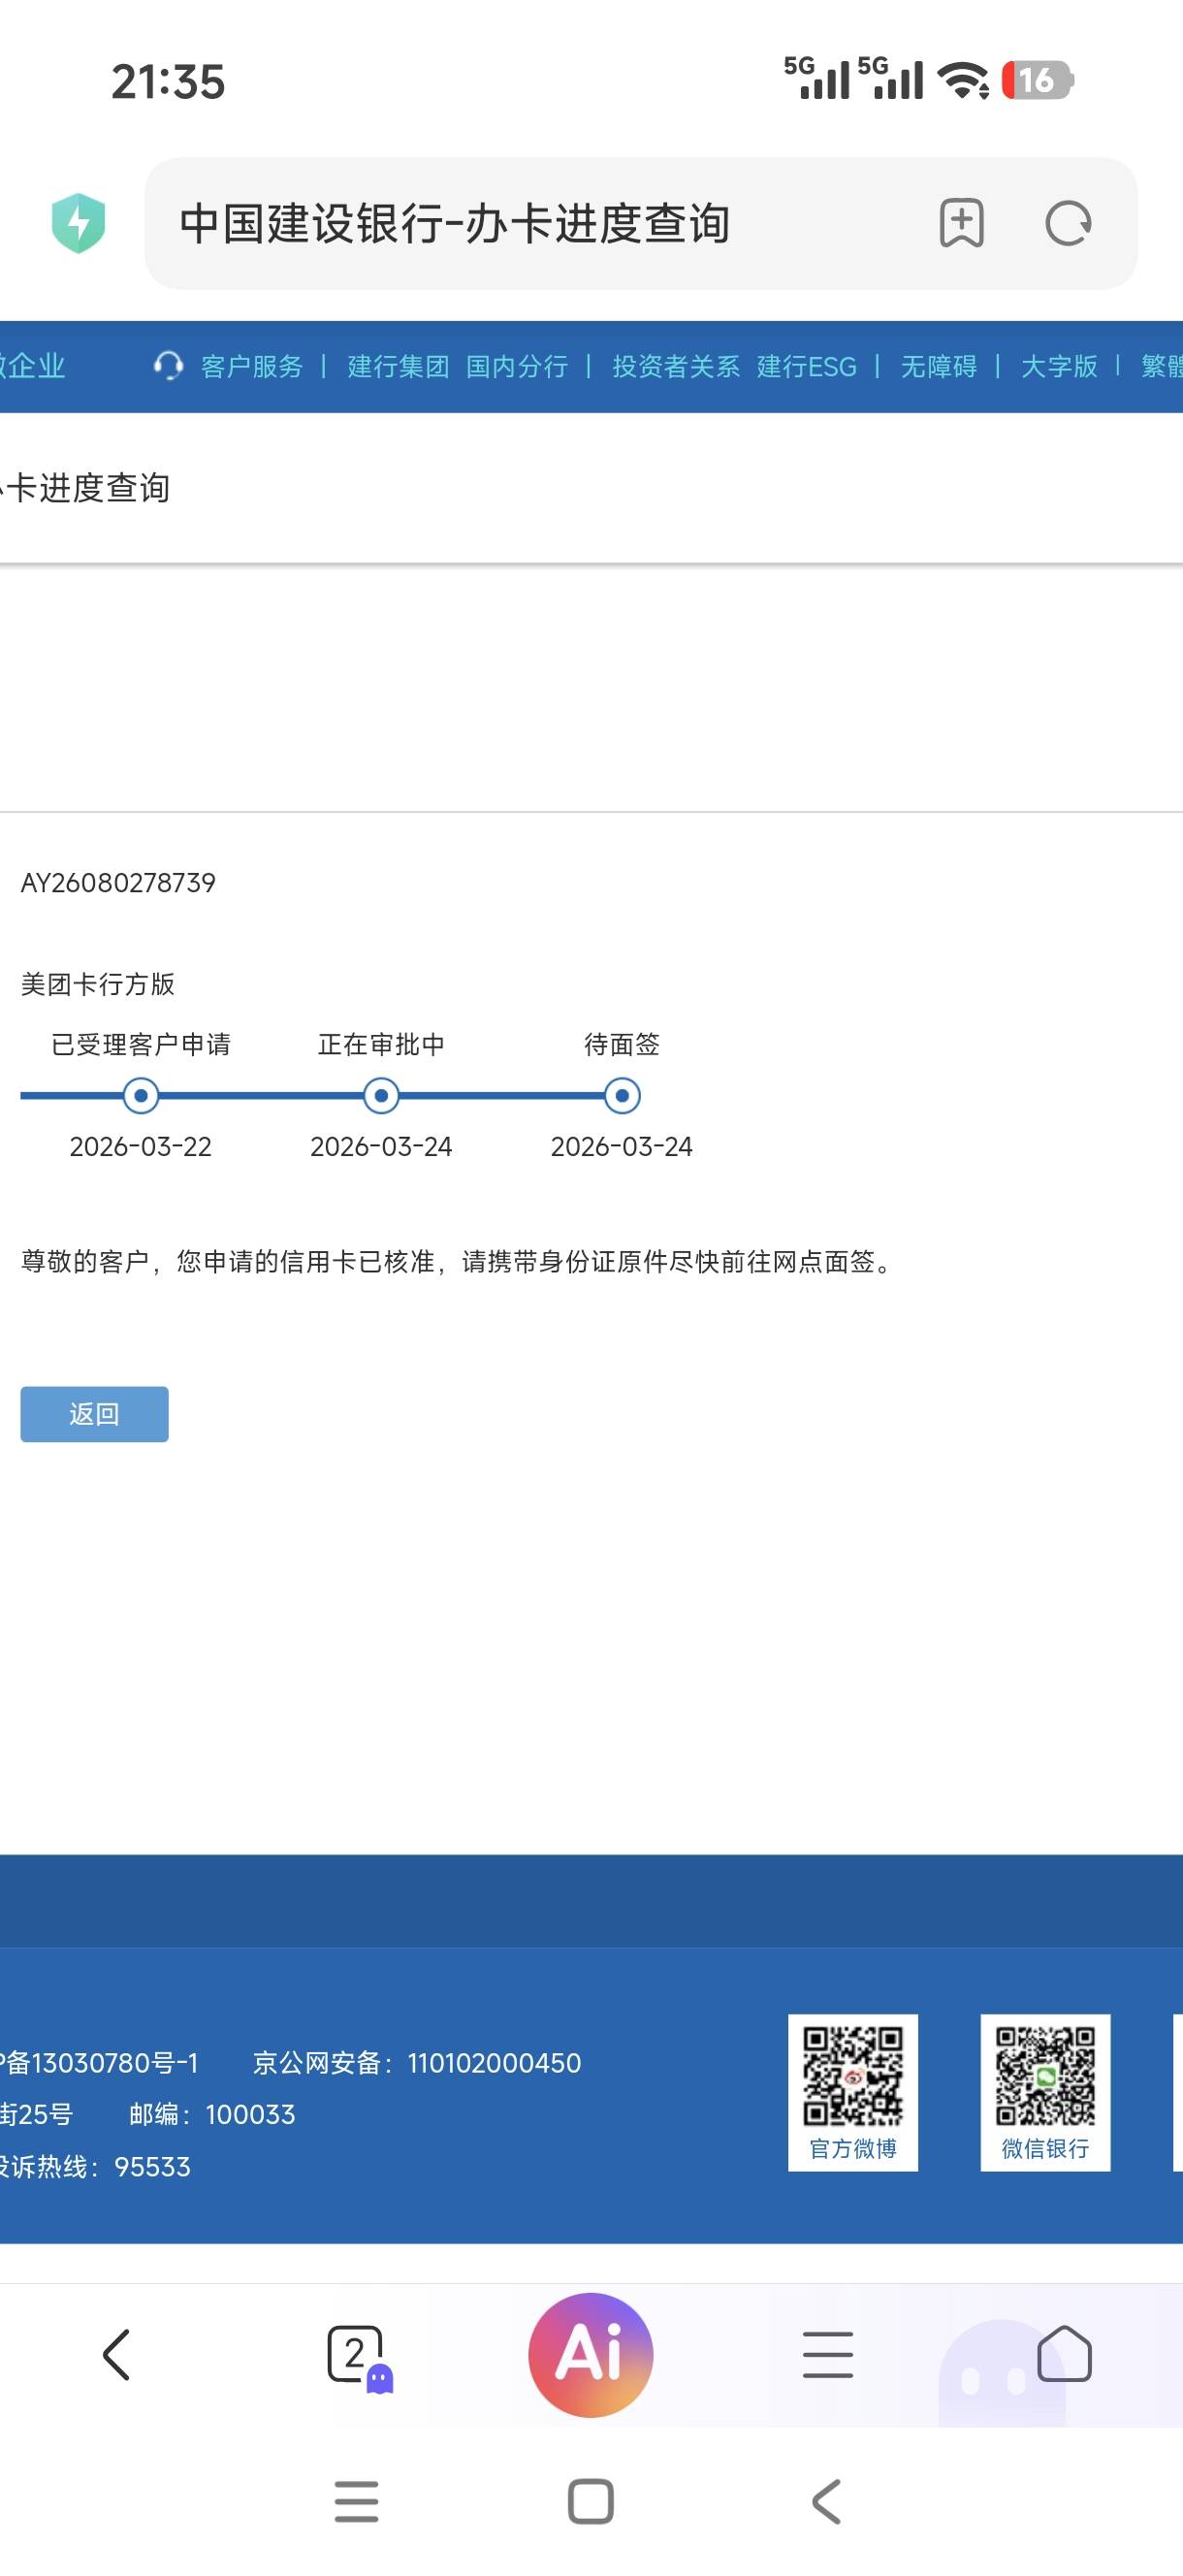The width and height of the screenshot is (1183, 2576).
Task: Tap the 已受理客户申请 step label
Action: point(141,1045)
